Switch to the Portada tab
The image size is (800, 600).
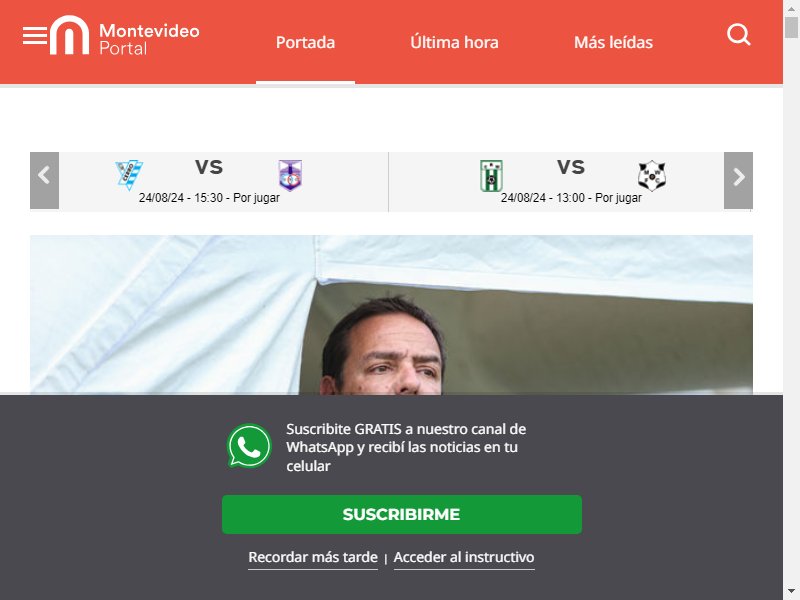pyautogui.click(x=305, y=42)
